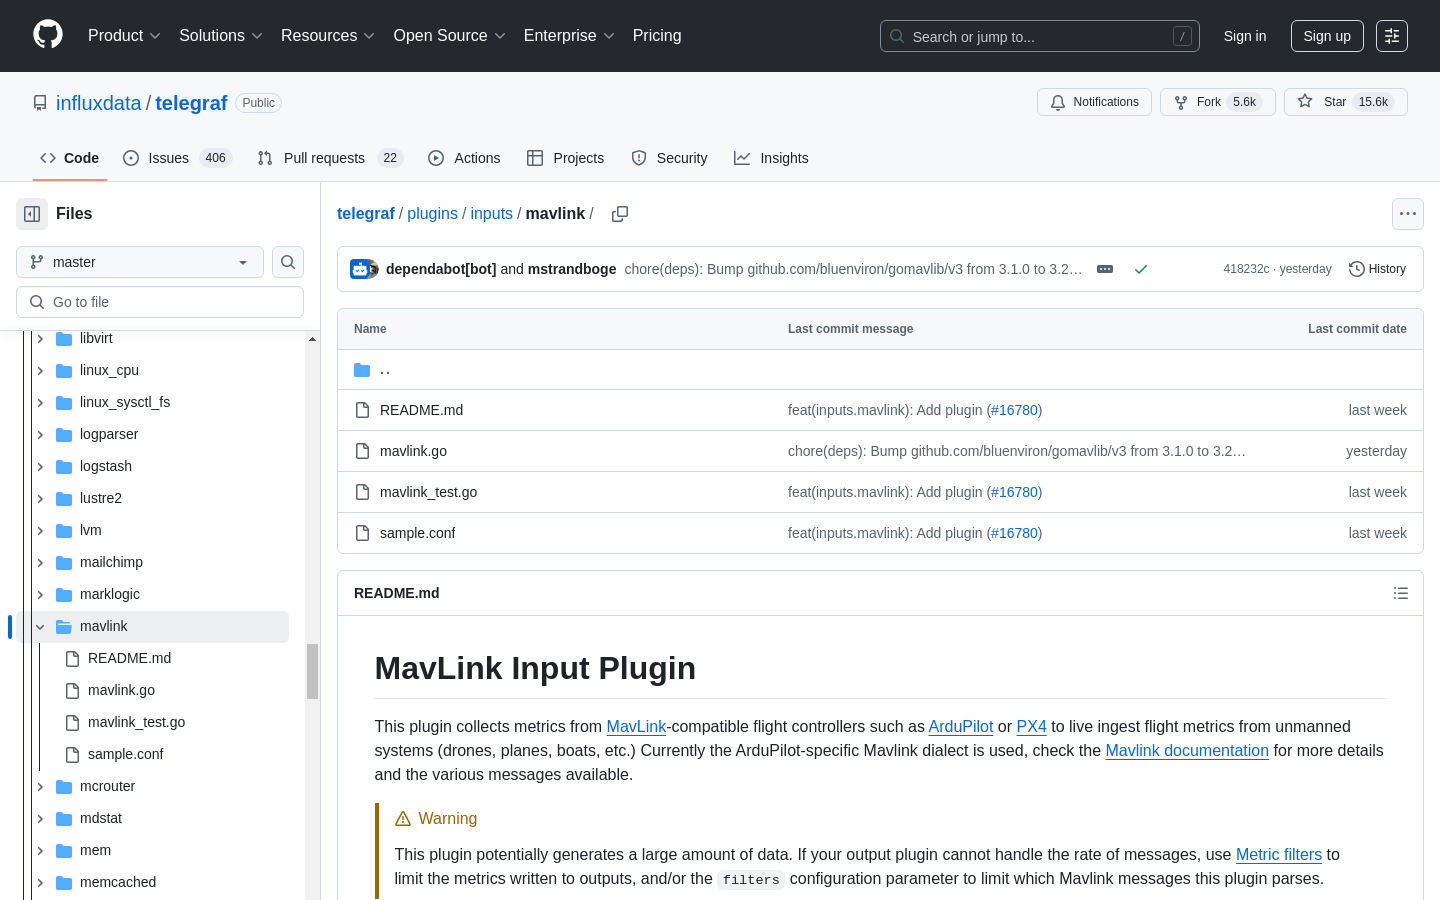Expand the mailchimp folder chevron
This screenshot has width=1440, height=900.
pos(40,563)
